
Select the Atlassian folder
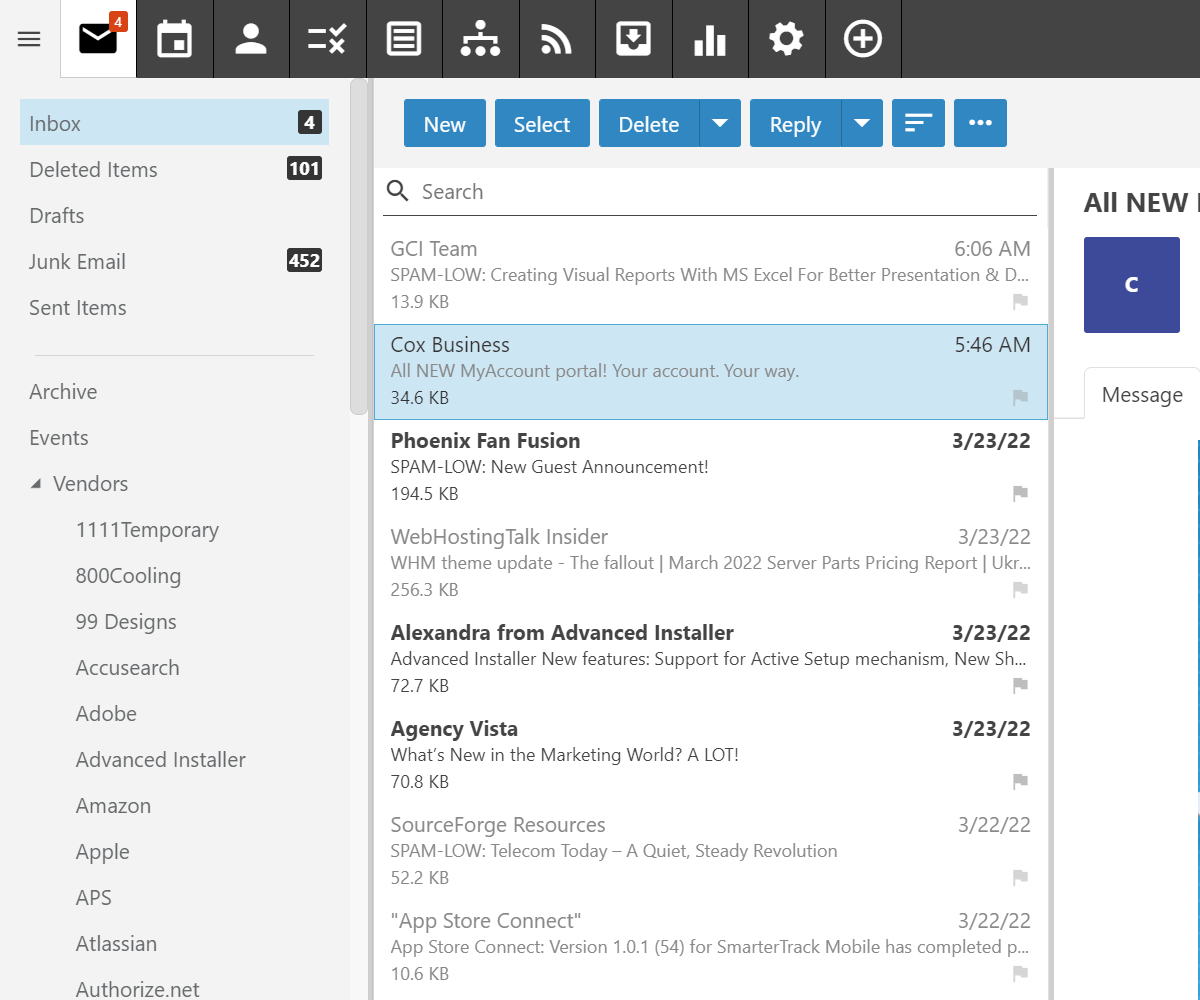click(x=116, y=943)
